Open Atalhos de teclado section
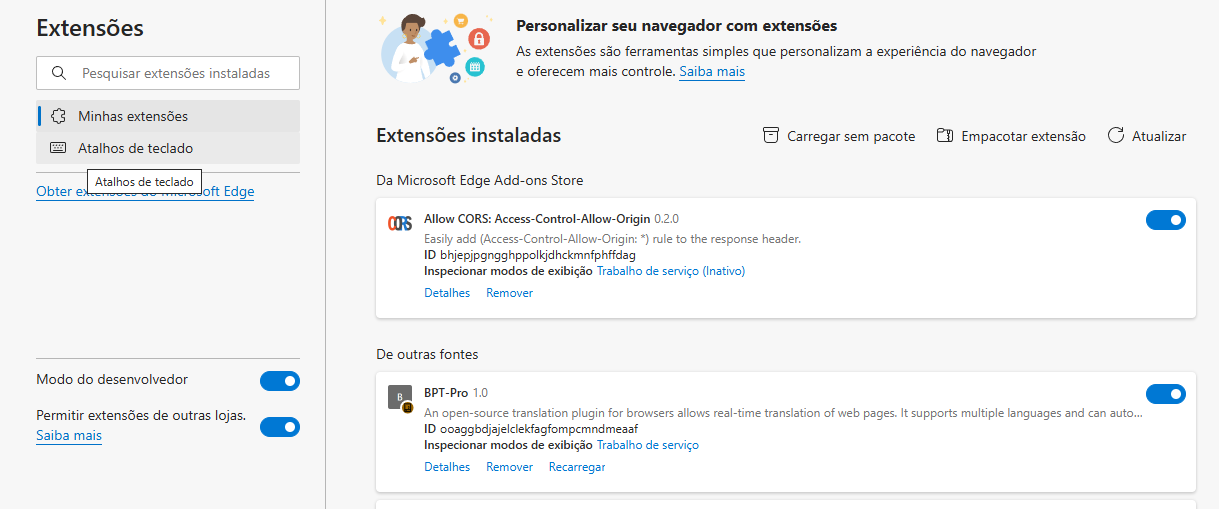The height and width of the screenshot is (509, 1219). click(x=168, y=148)
